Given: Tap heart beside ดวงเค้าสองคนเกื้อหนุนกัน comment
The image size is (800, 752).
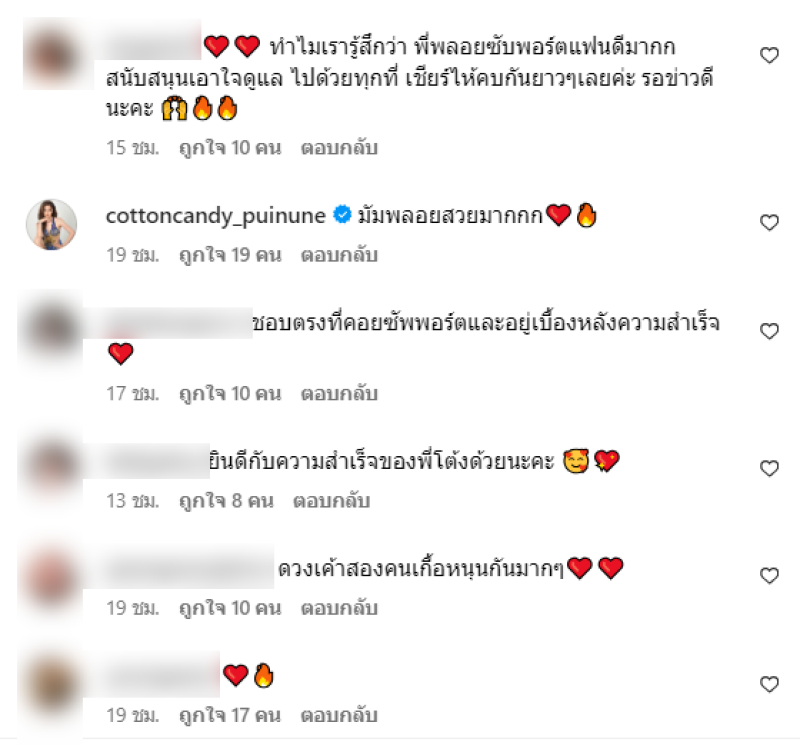Looking at the screenshot, I should [x=769, y=575].
